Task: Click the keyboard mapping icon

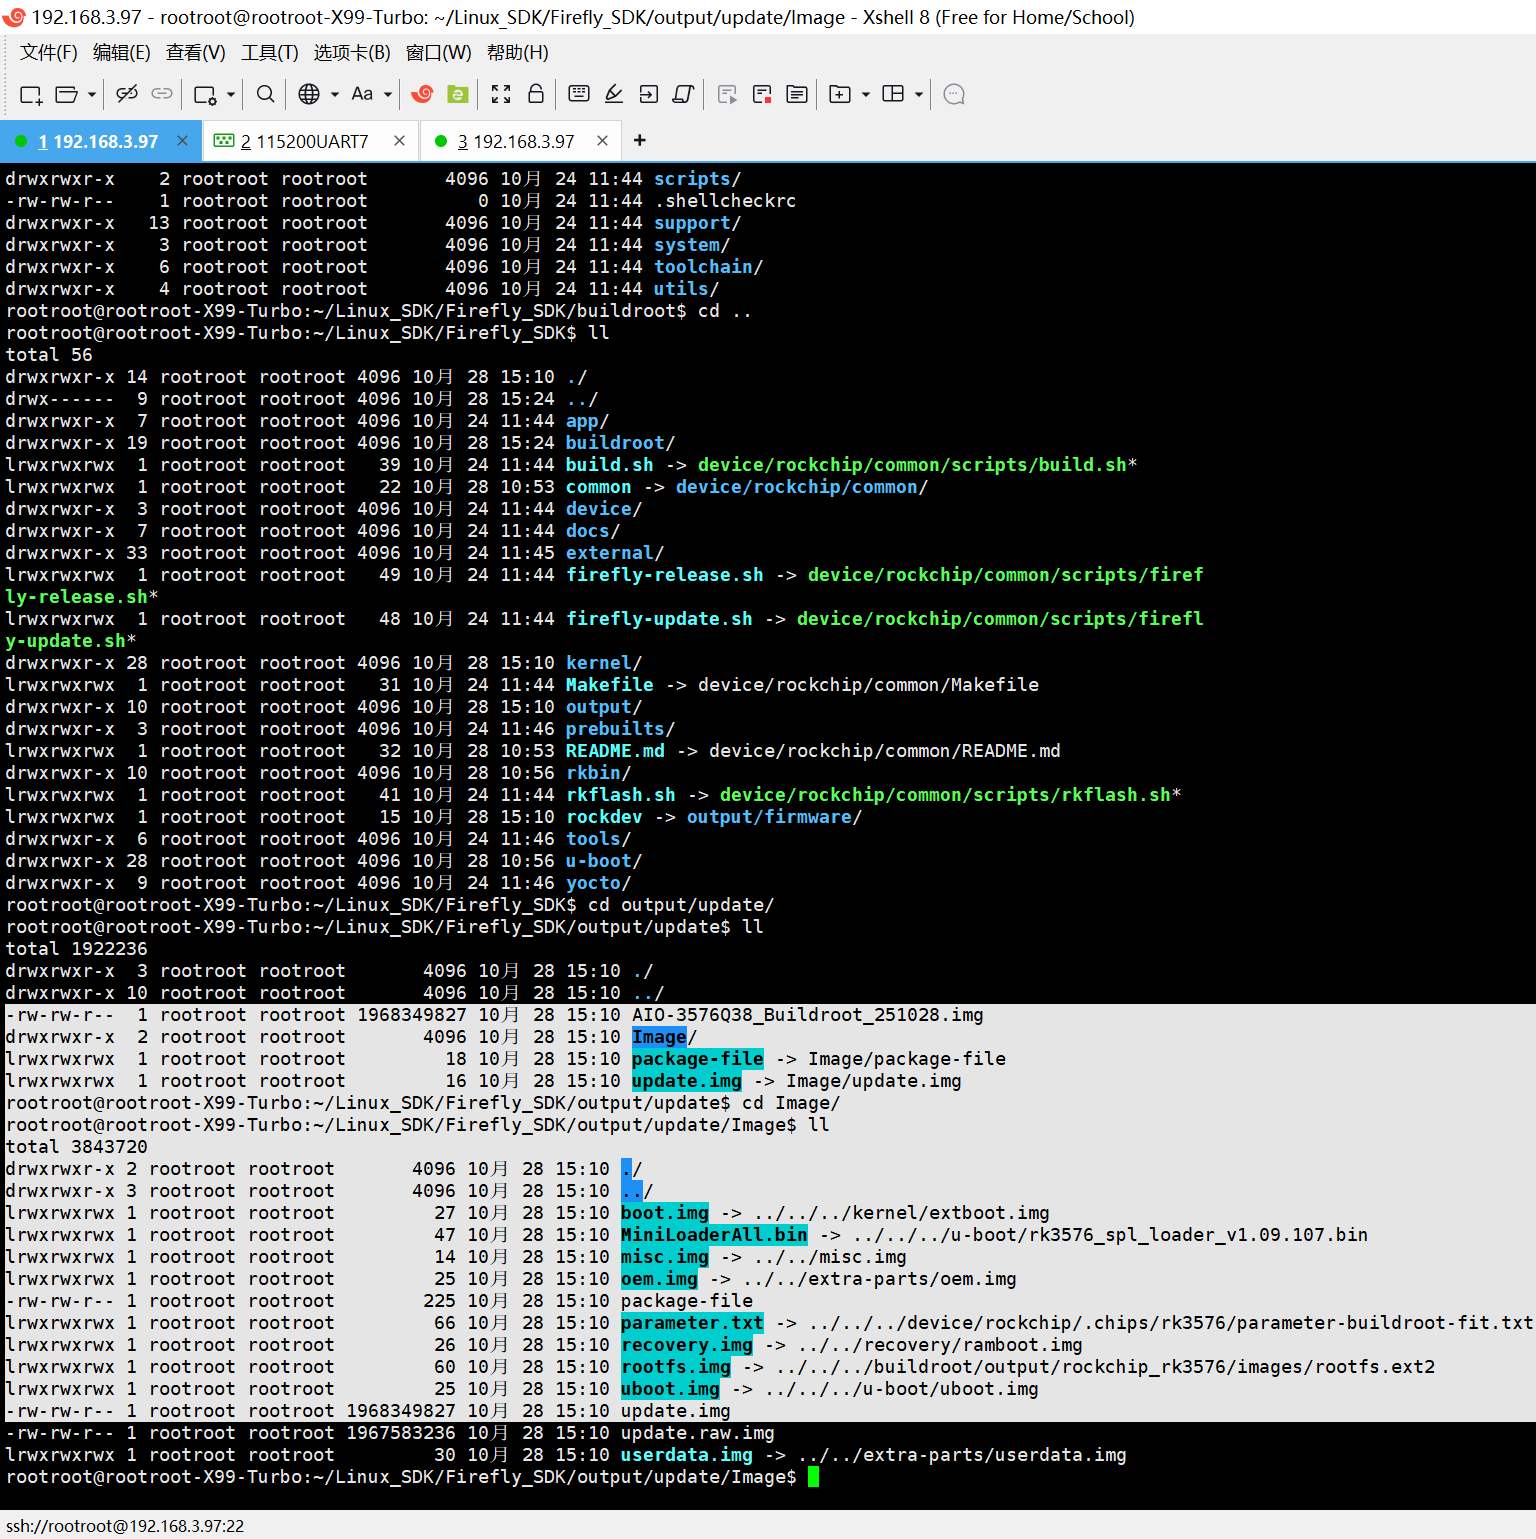Action: (x=579, y=94)
